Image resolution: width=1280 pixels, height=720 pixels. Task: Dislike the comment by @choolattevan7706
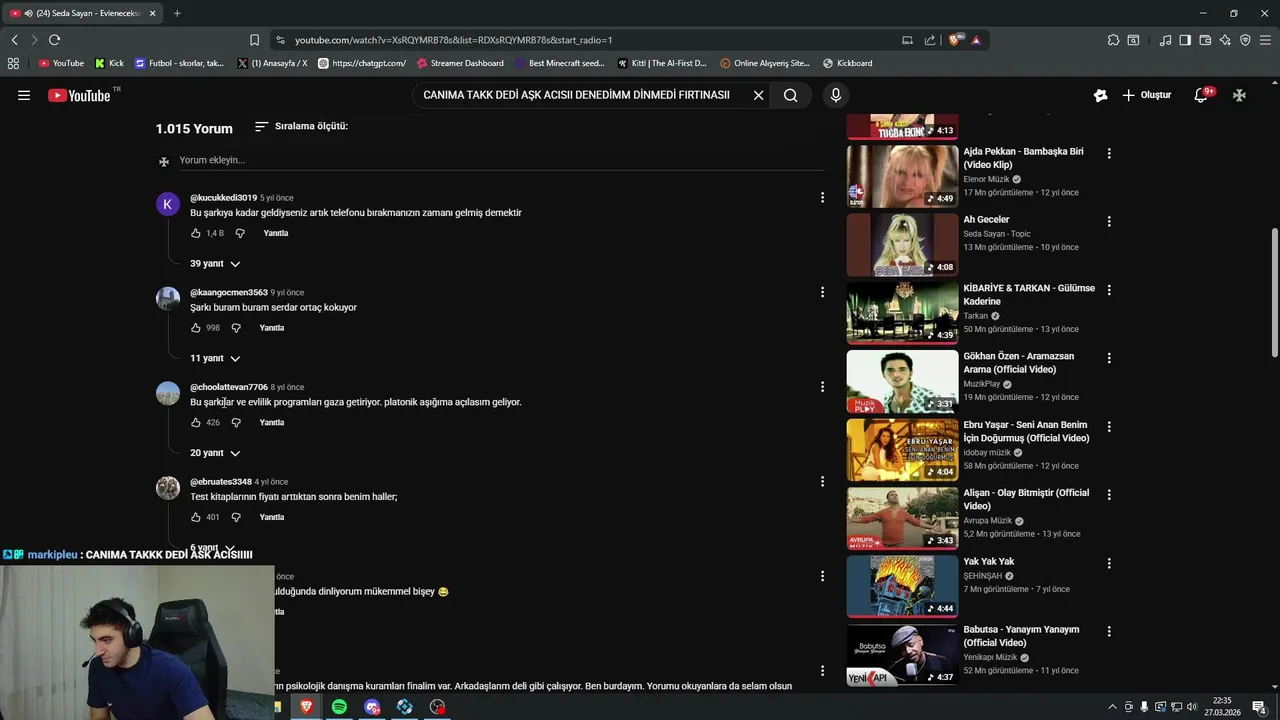pos(236,423)
